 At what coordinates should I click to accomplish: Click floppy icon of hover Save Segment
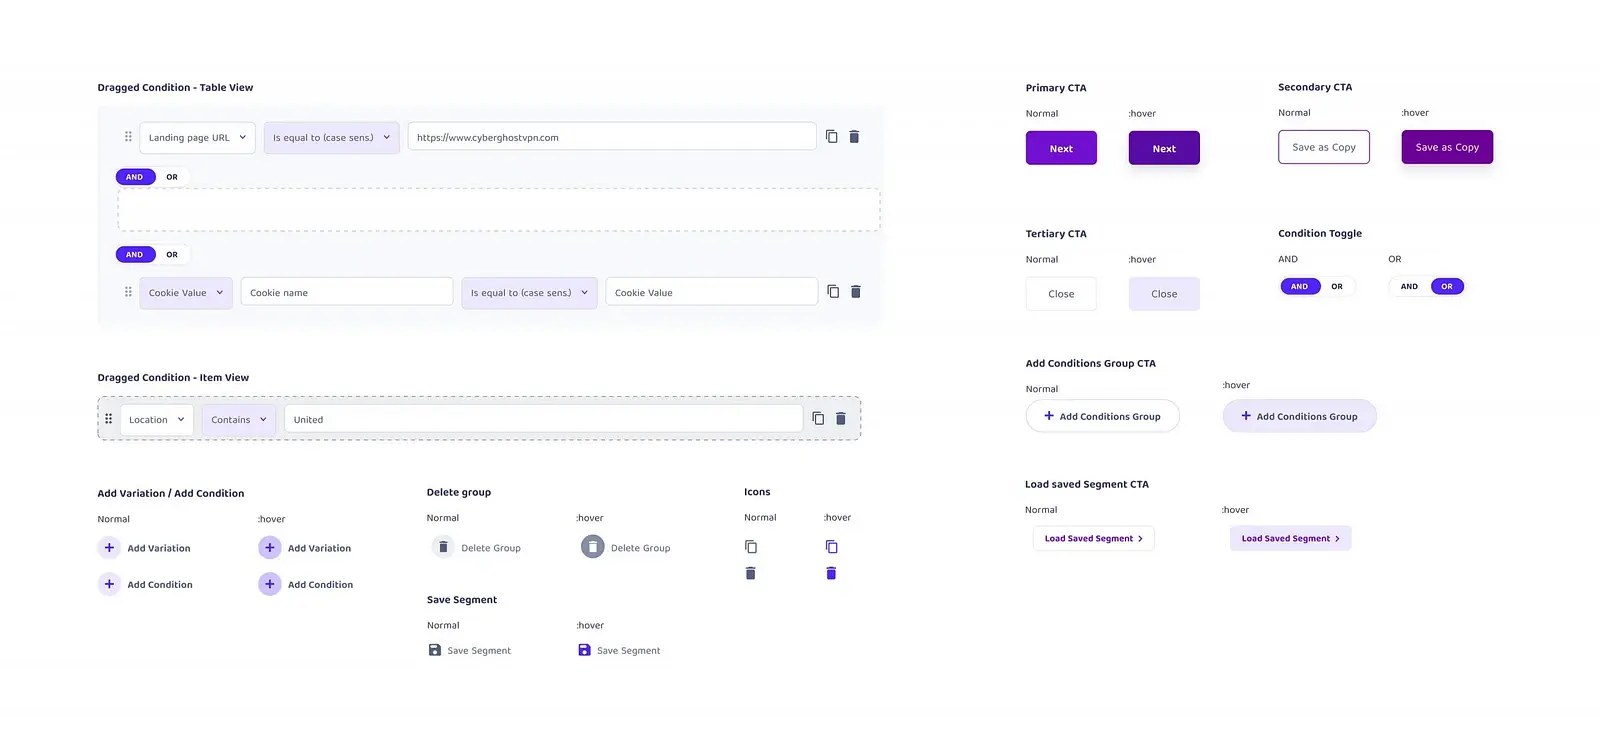[x=585, y=650]
